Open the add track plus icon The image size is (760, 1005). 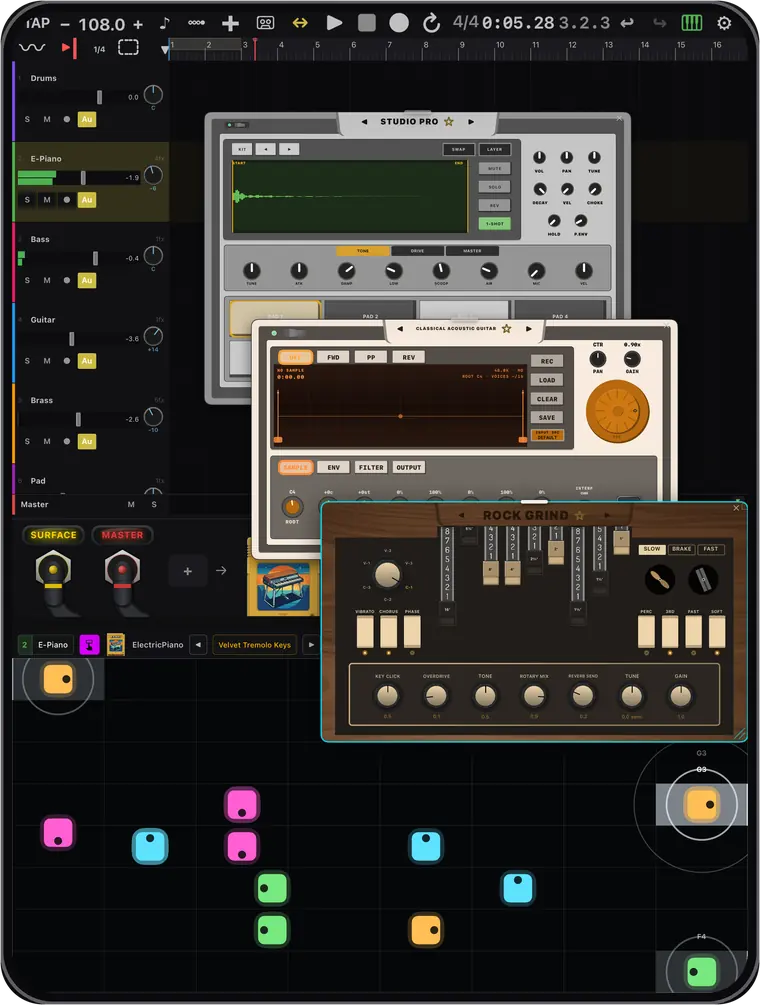coord(230,24)
